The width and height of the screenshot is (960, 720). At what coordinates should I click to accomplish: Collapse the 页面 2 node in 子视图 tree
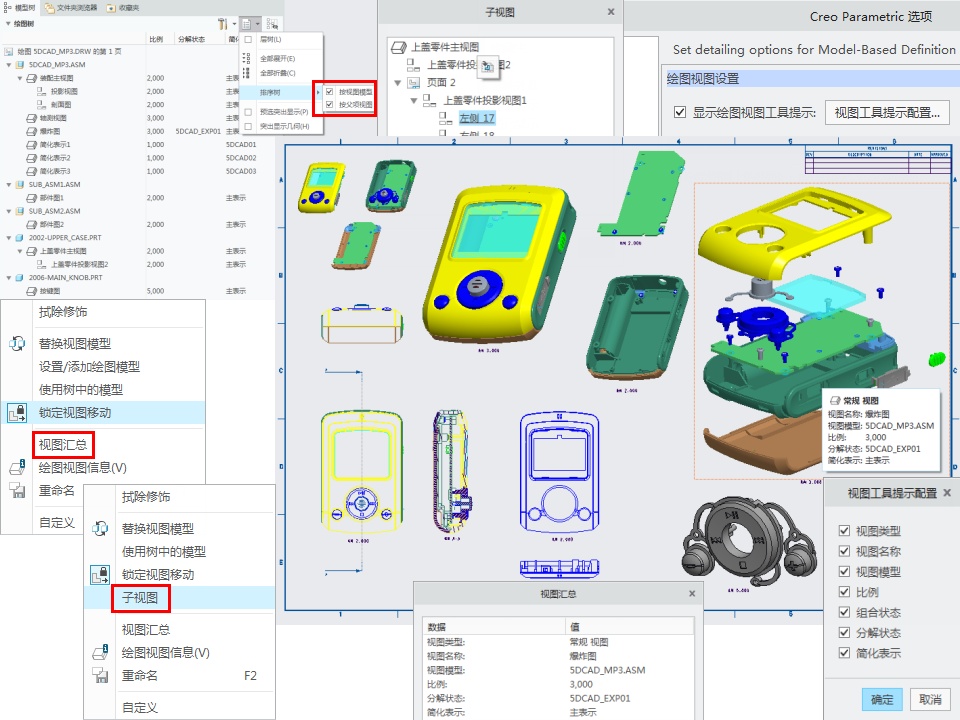397,82
